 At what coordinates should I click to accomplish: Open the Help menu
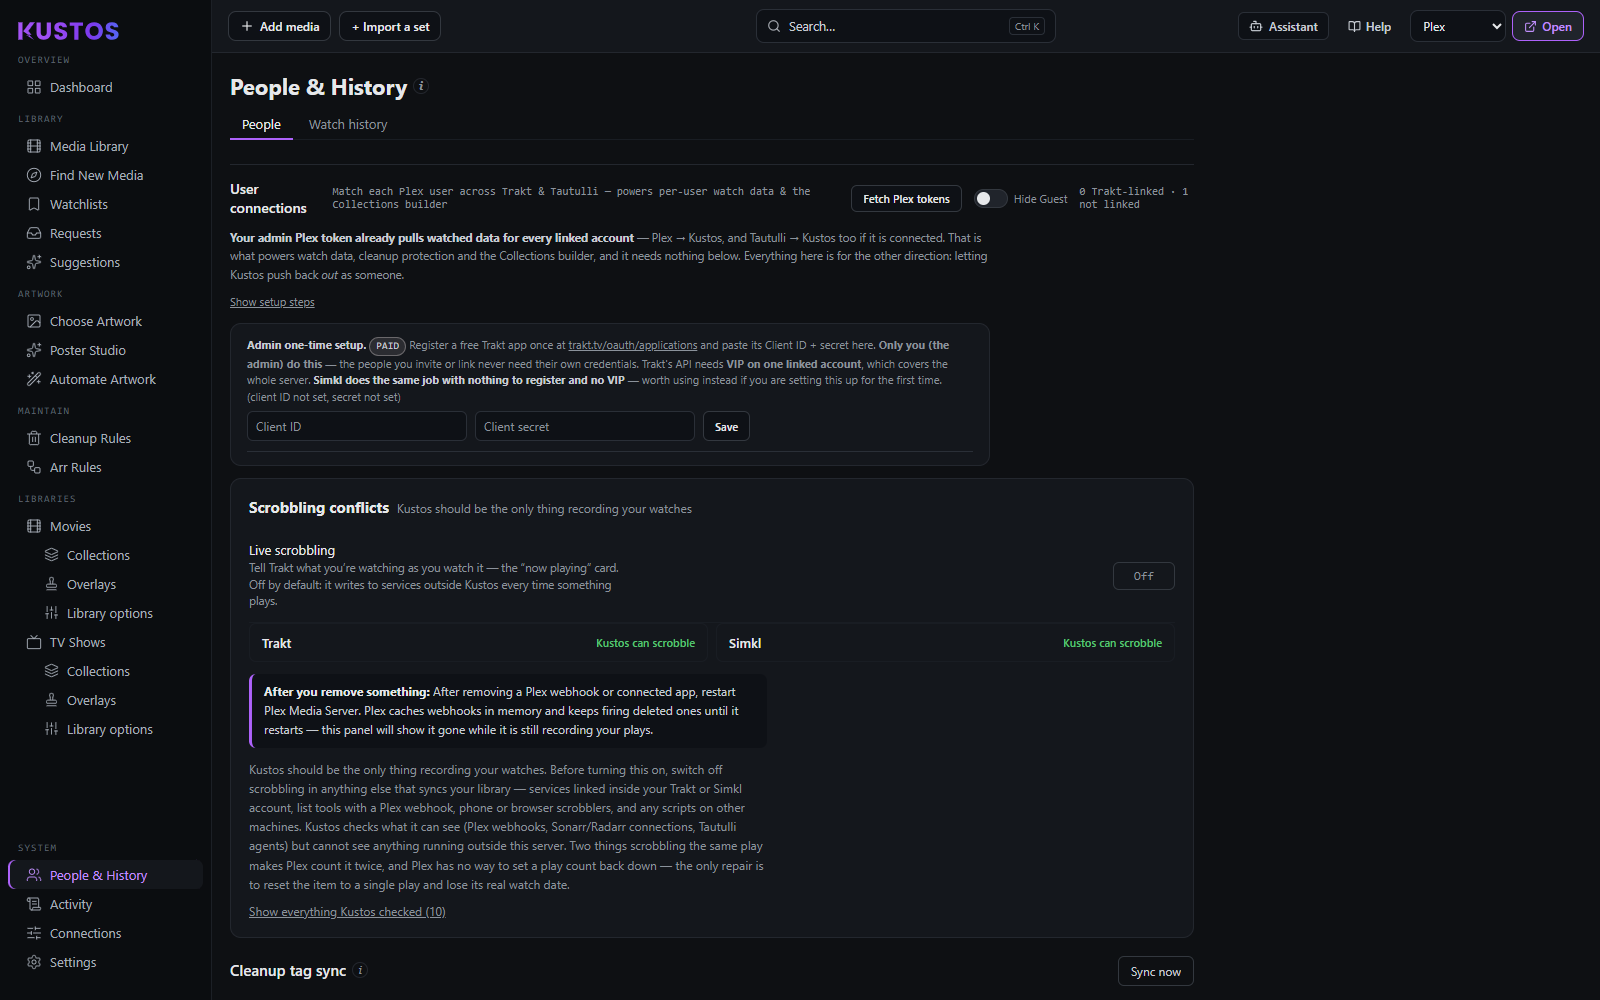tap(1369, 27)
